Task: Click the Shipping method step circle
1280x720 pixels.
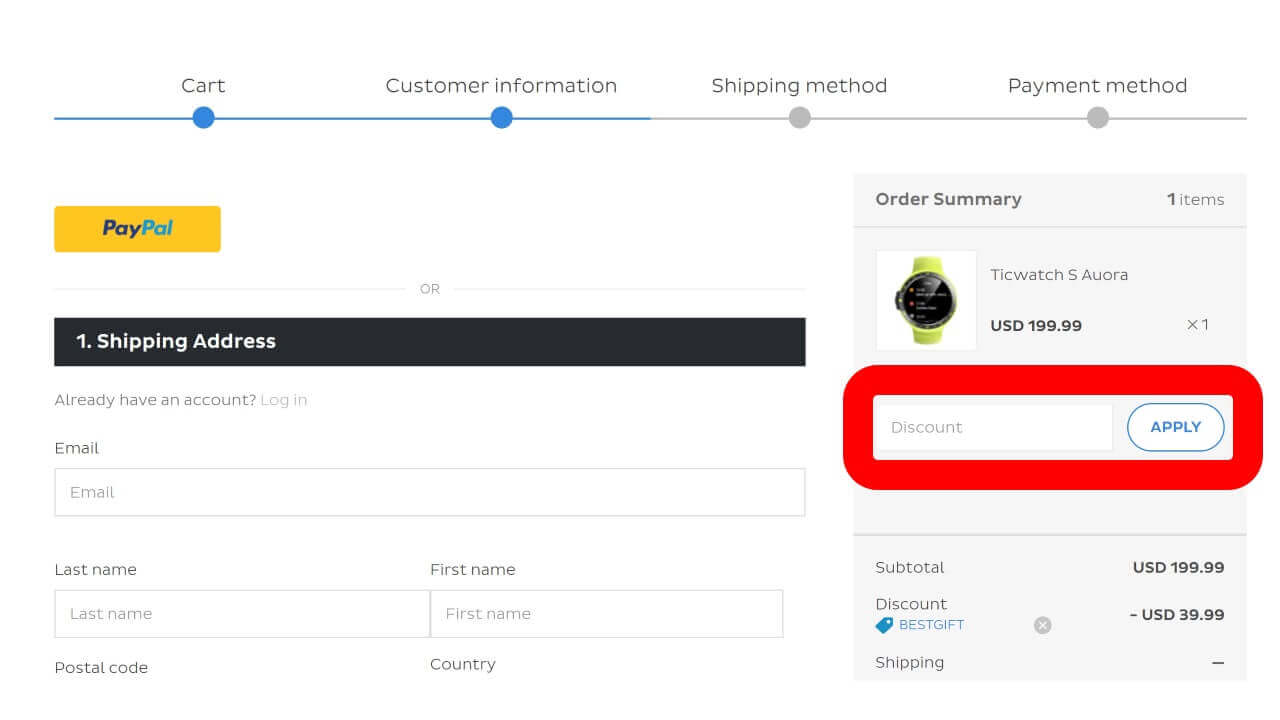Action: pos(799,118)
